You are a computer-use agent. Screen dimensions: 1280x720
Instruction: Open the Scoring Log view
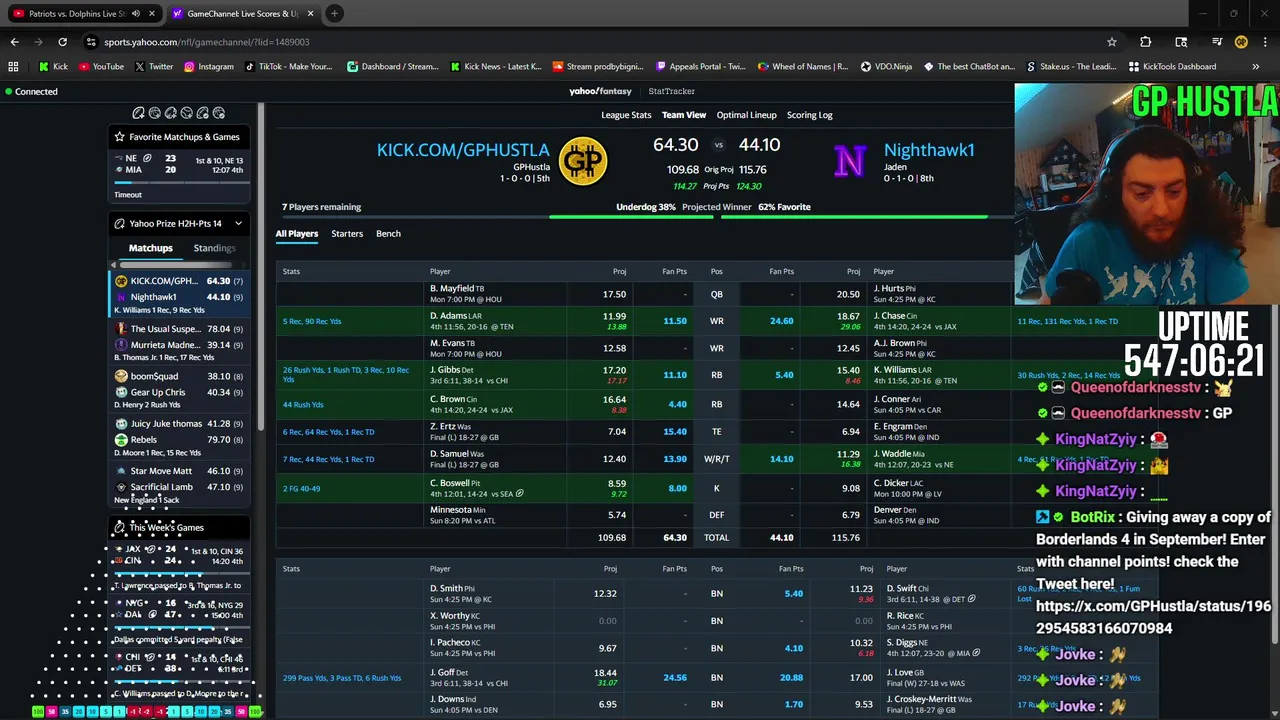809,115
